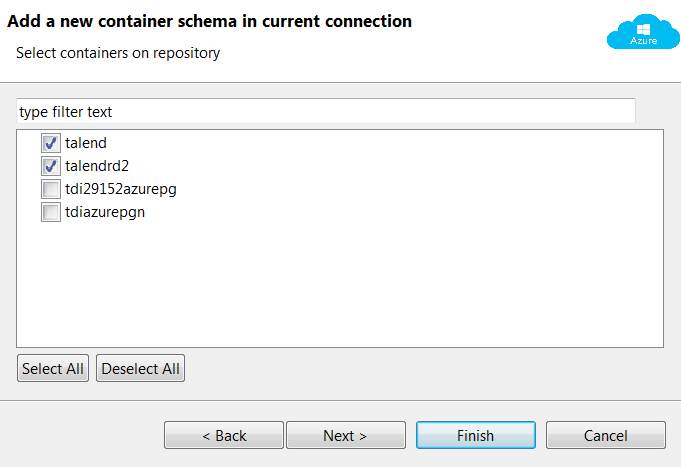Viewport: 681px width, 467px height.
Task: Choose the tdiazurepgn list entry label
Action: point(105,212)
